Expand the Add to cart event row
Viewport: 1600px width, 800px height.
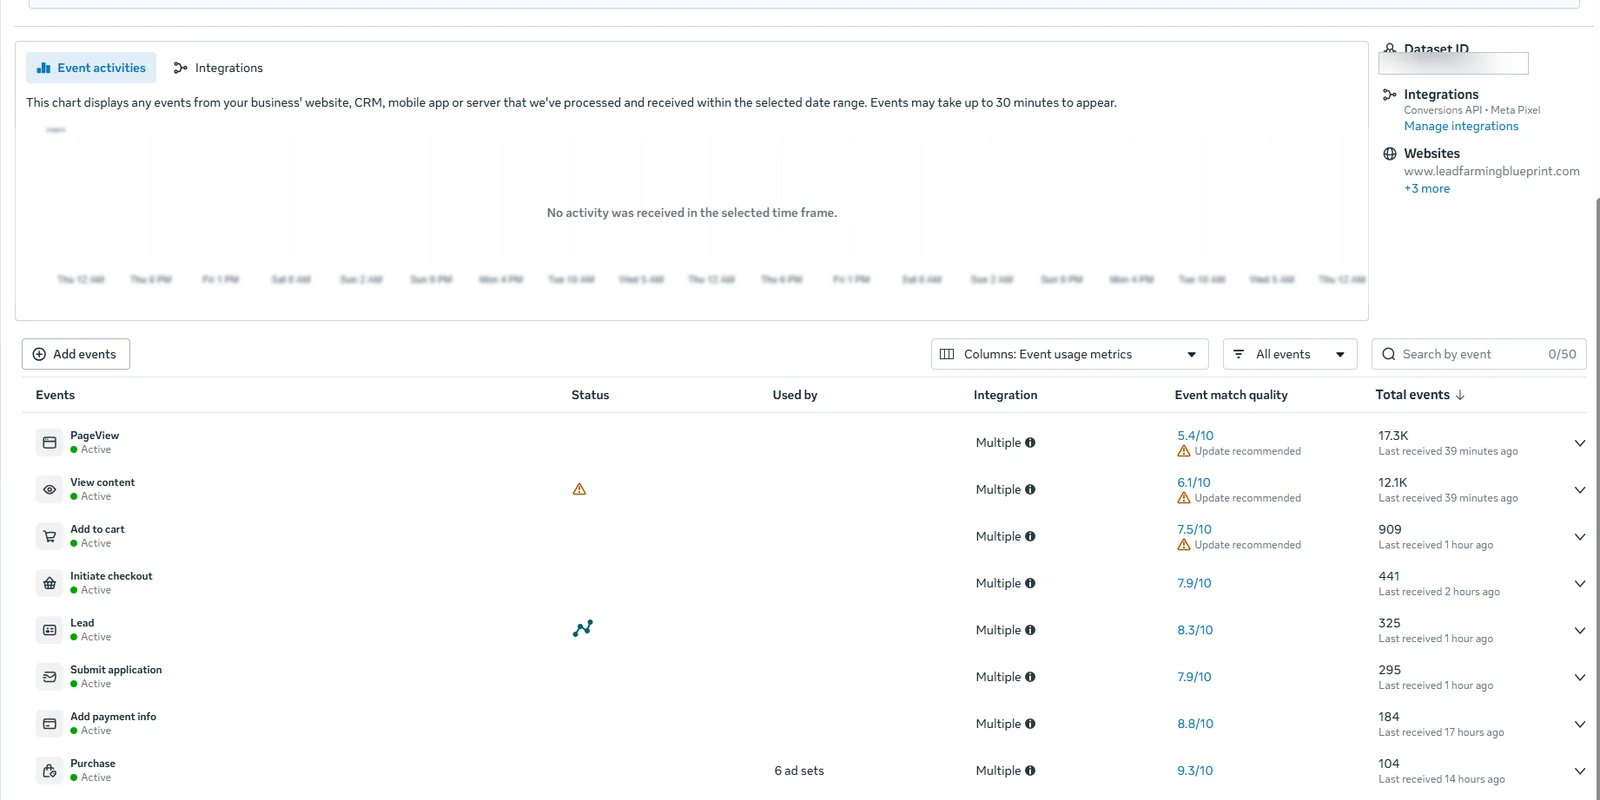pyautogui.click(x=1580, y=537)
